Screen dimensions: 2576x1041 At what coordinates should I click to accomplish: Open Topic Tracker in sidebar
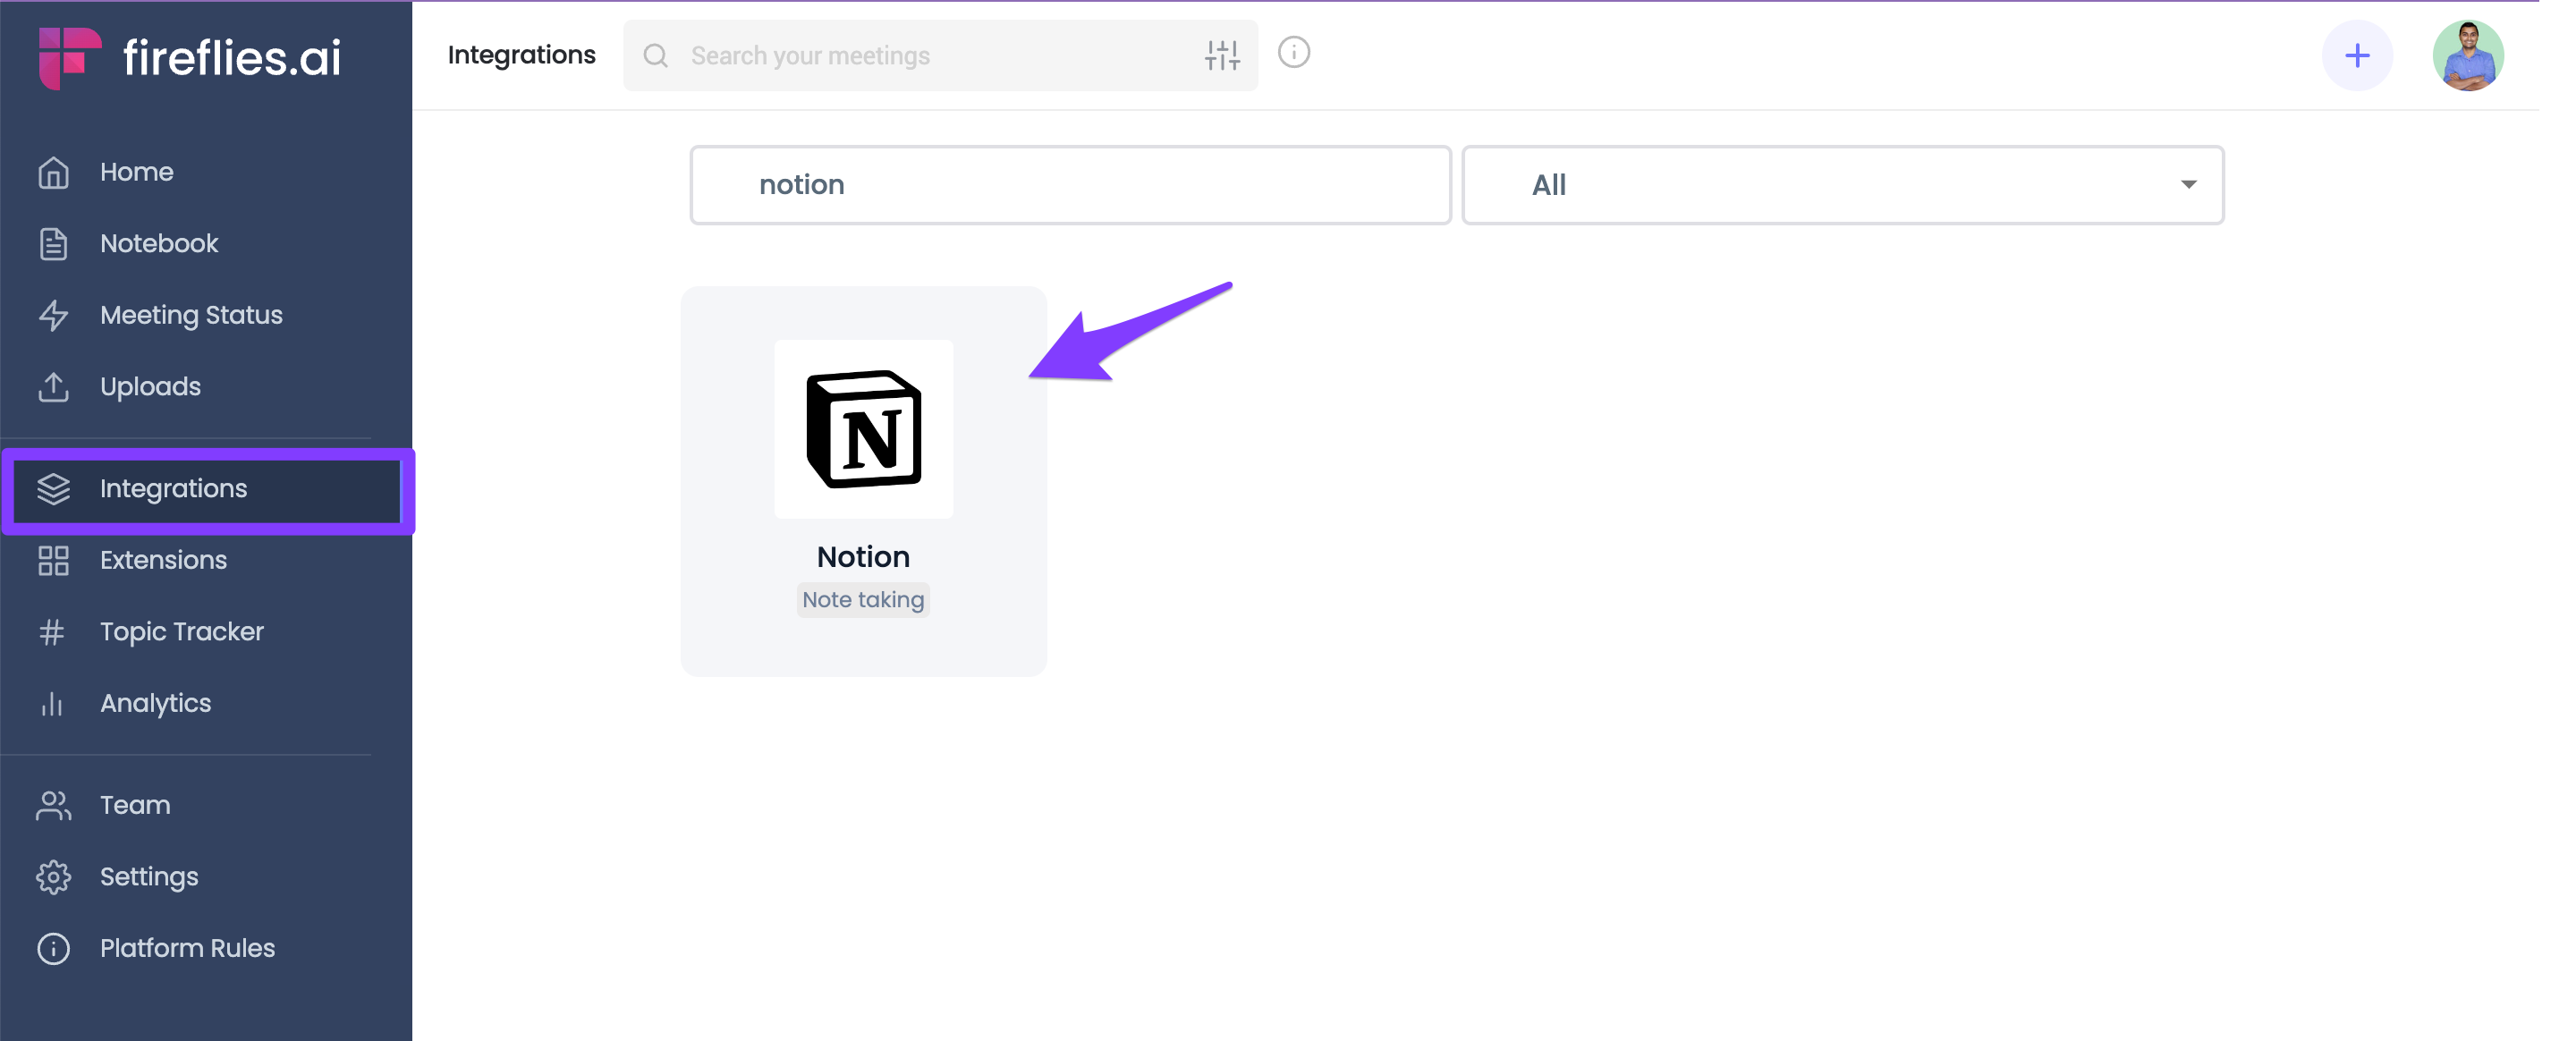click(206, 632)
